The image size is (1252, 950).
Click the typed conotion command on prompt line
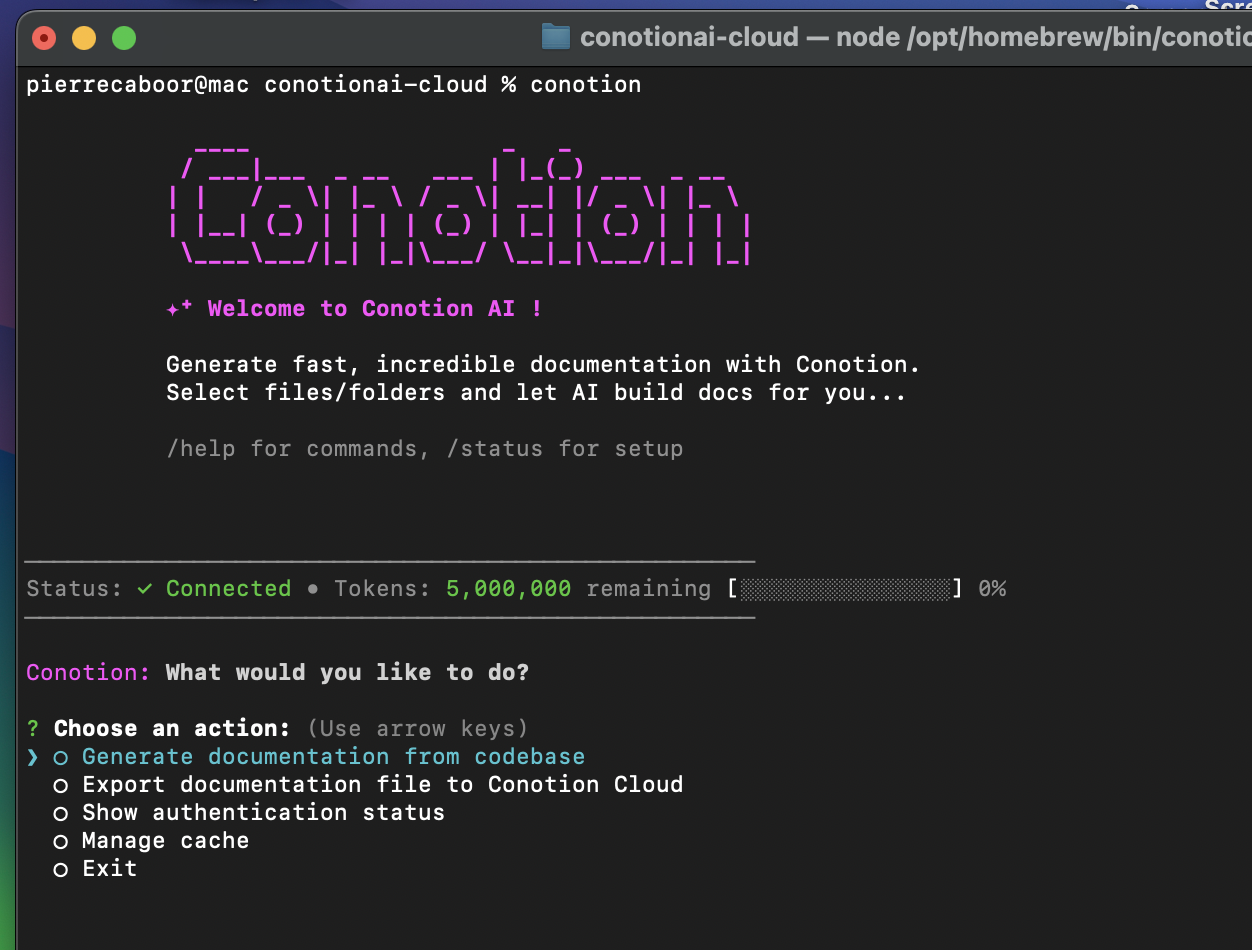[585, 85]
